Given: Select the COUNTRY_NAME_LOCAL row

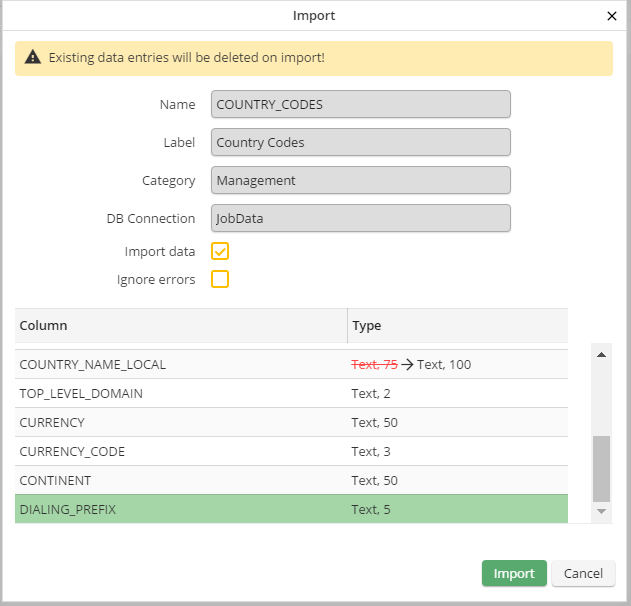Looking at the screenshot, I should point(291,364).
